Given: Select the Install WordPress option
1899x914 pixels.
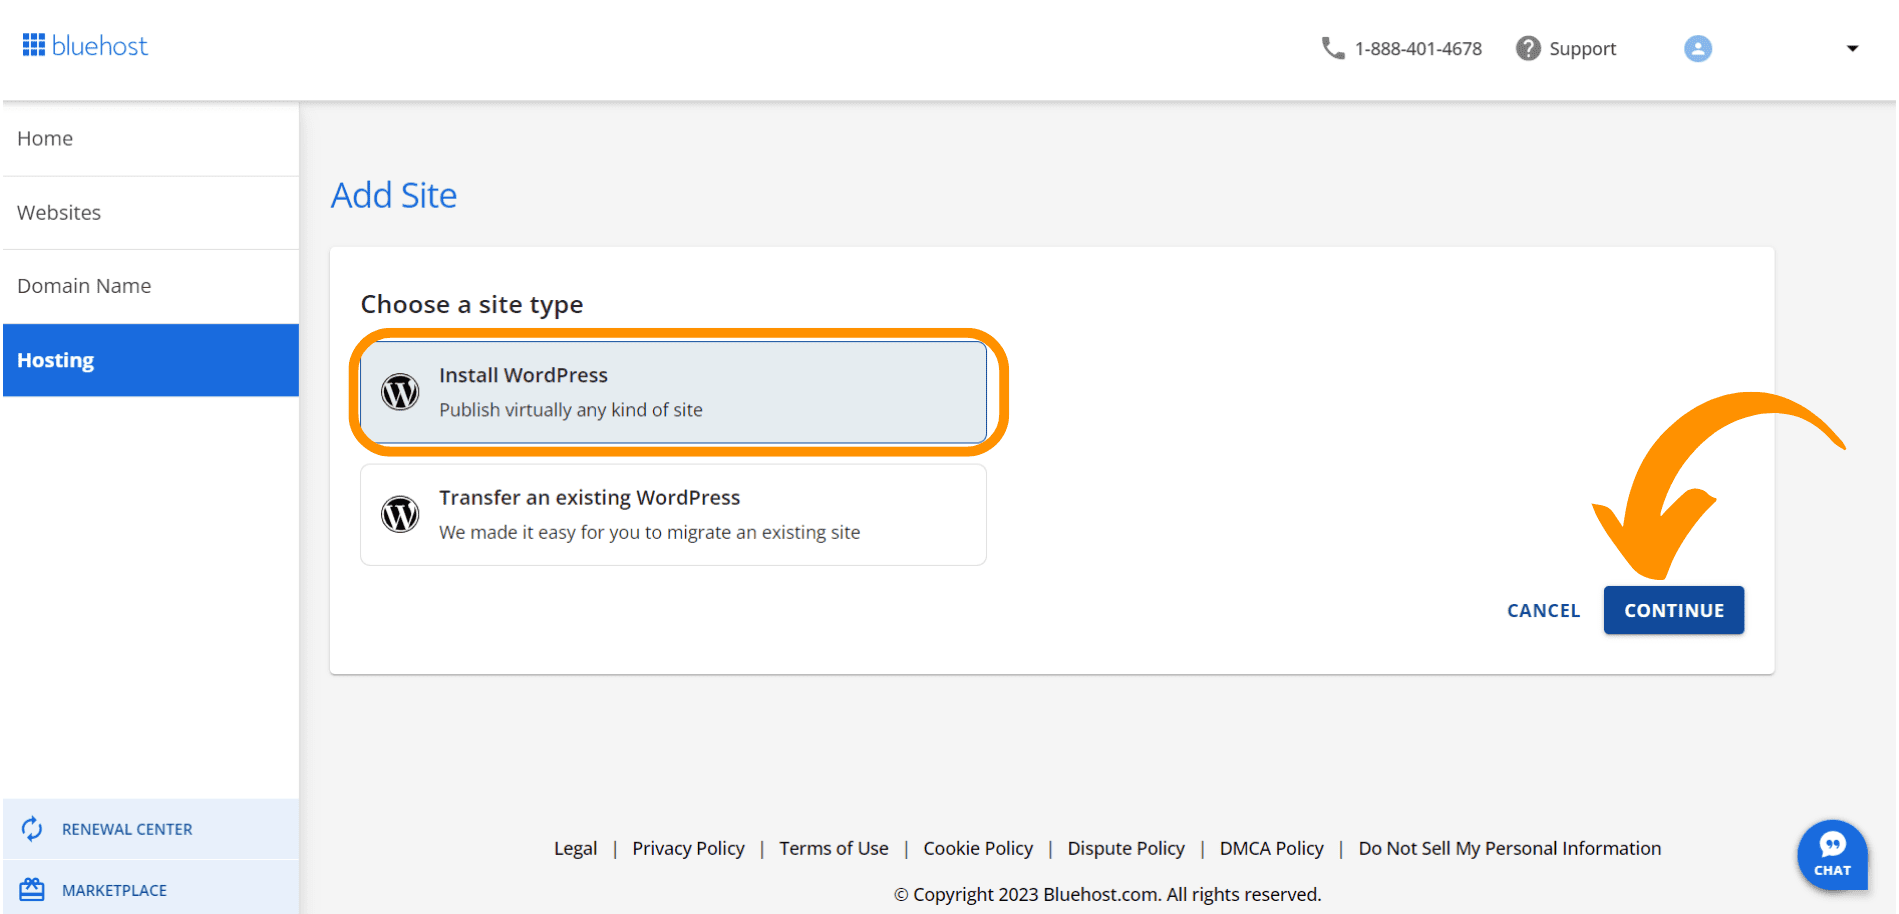Looking at the screenshot, I should coord(673,392).
